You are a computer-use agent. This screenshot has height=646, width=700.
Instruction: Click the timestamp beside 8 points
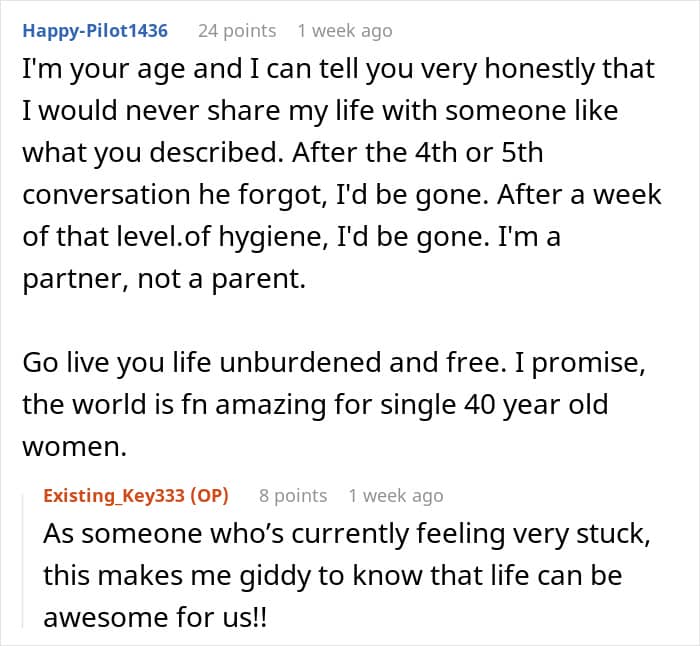396,496
